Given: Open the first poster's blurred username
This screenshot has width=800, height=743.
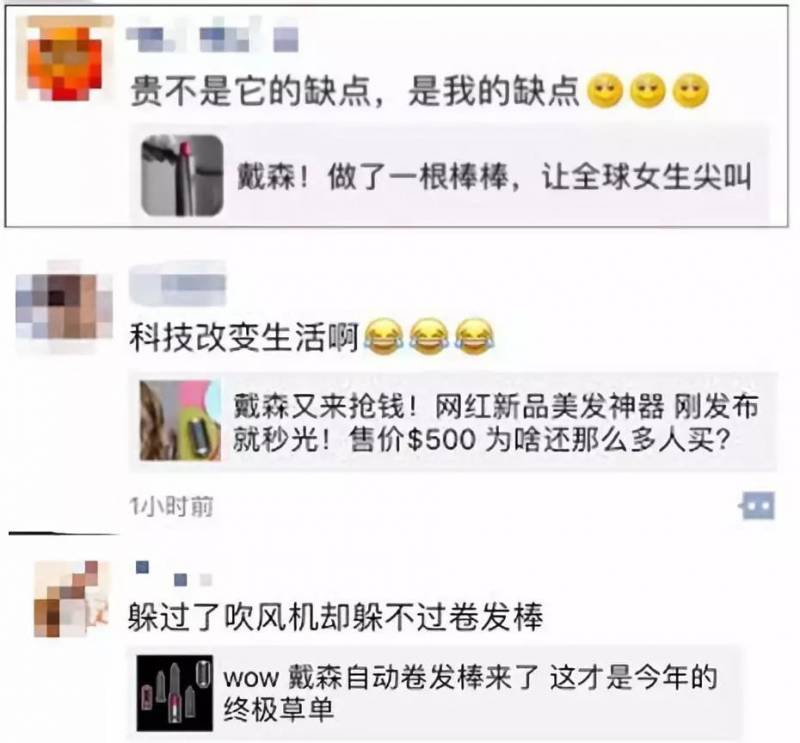Looking at the screenshot, I should point(213,36).
